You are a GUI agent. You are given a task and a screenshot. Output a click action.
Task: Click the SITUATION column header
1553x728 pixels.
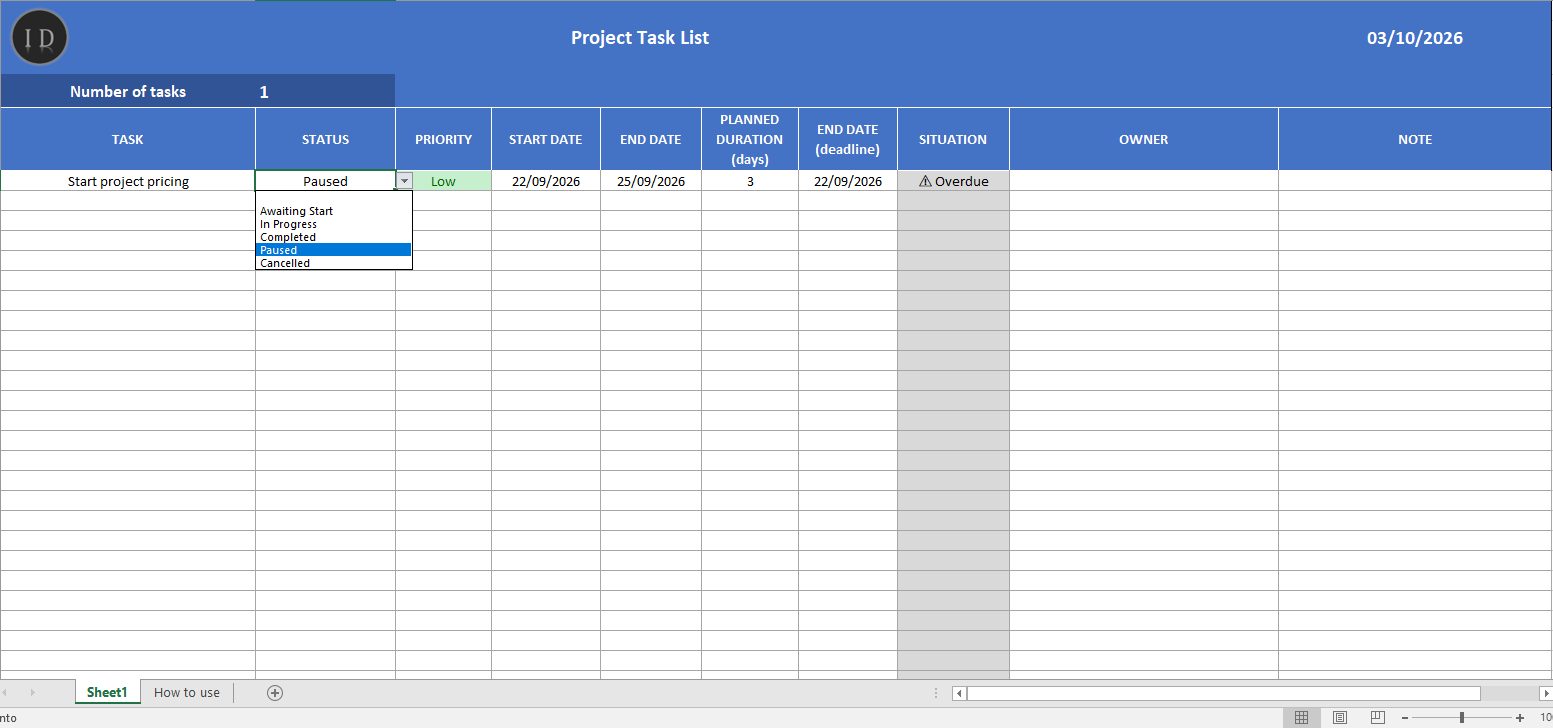953,139
